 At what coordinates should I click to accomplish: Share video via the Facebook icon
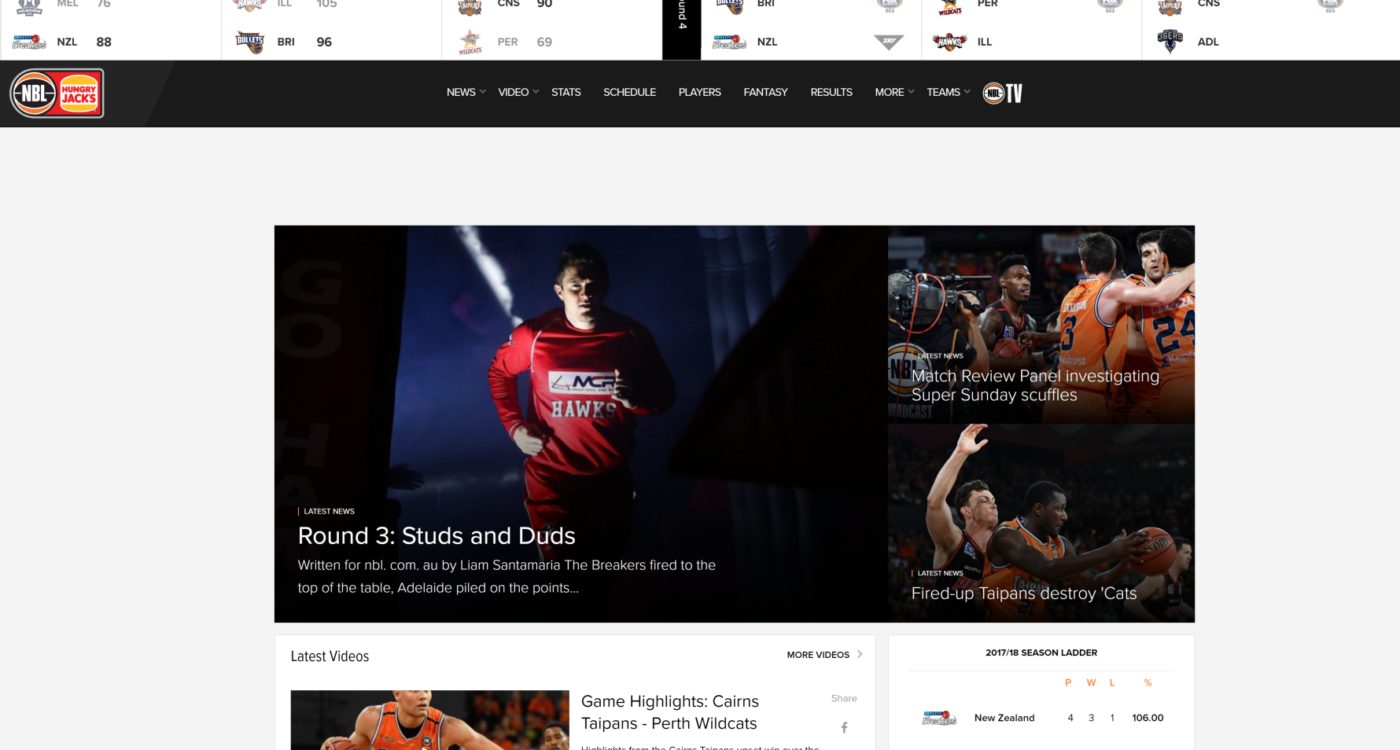(844, 727)
